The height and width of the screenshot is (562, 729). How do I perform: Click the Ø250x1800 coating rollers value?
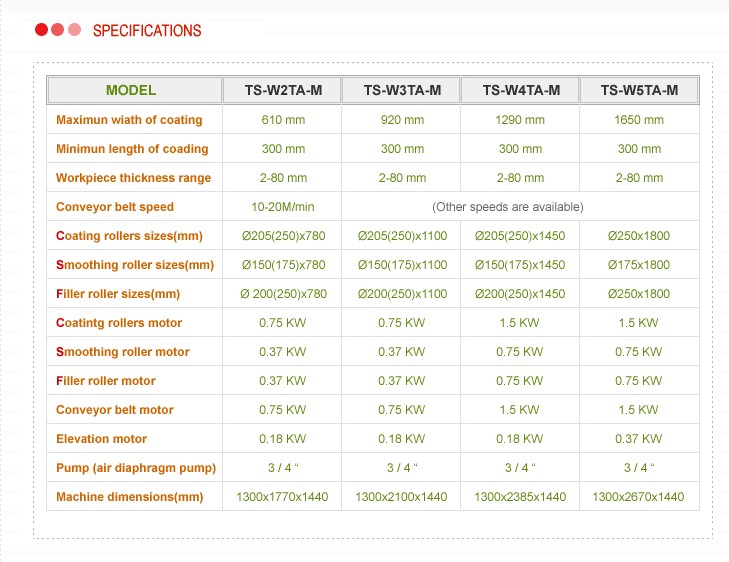(639, 236)
